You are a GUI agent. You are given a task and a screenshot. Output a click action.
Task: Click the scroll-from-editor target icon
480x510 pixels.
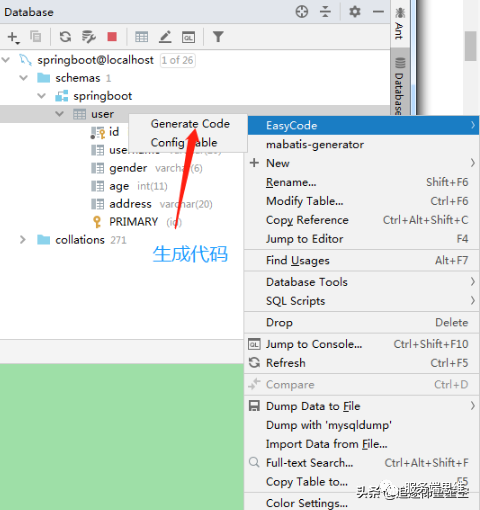[x=302, y=12]
